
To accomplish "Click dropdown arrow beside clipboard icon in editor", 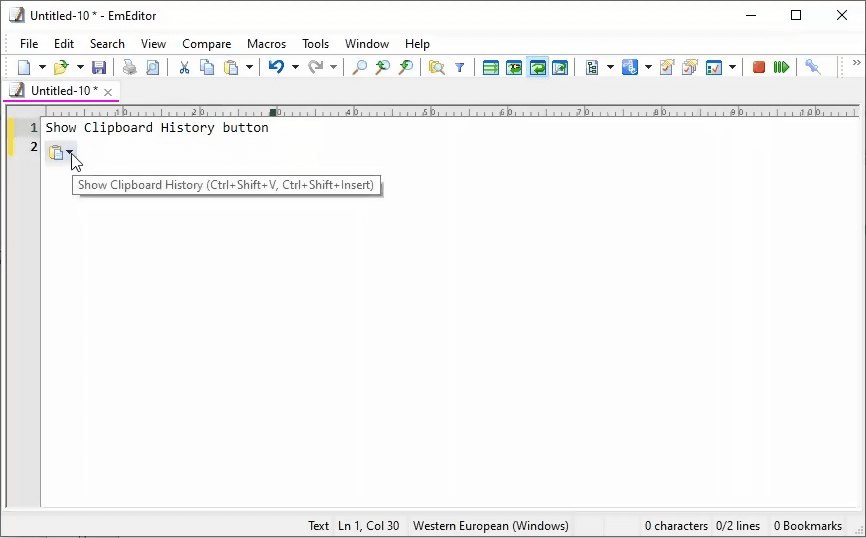I will coord(69,152).
